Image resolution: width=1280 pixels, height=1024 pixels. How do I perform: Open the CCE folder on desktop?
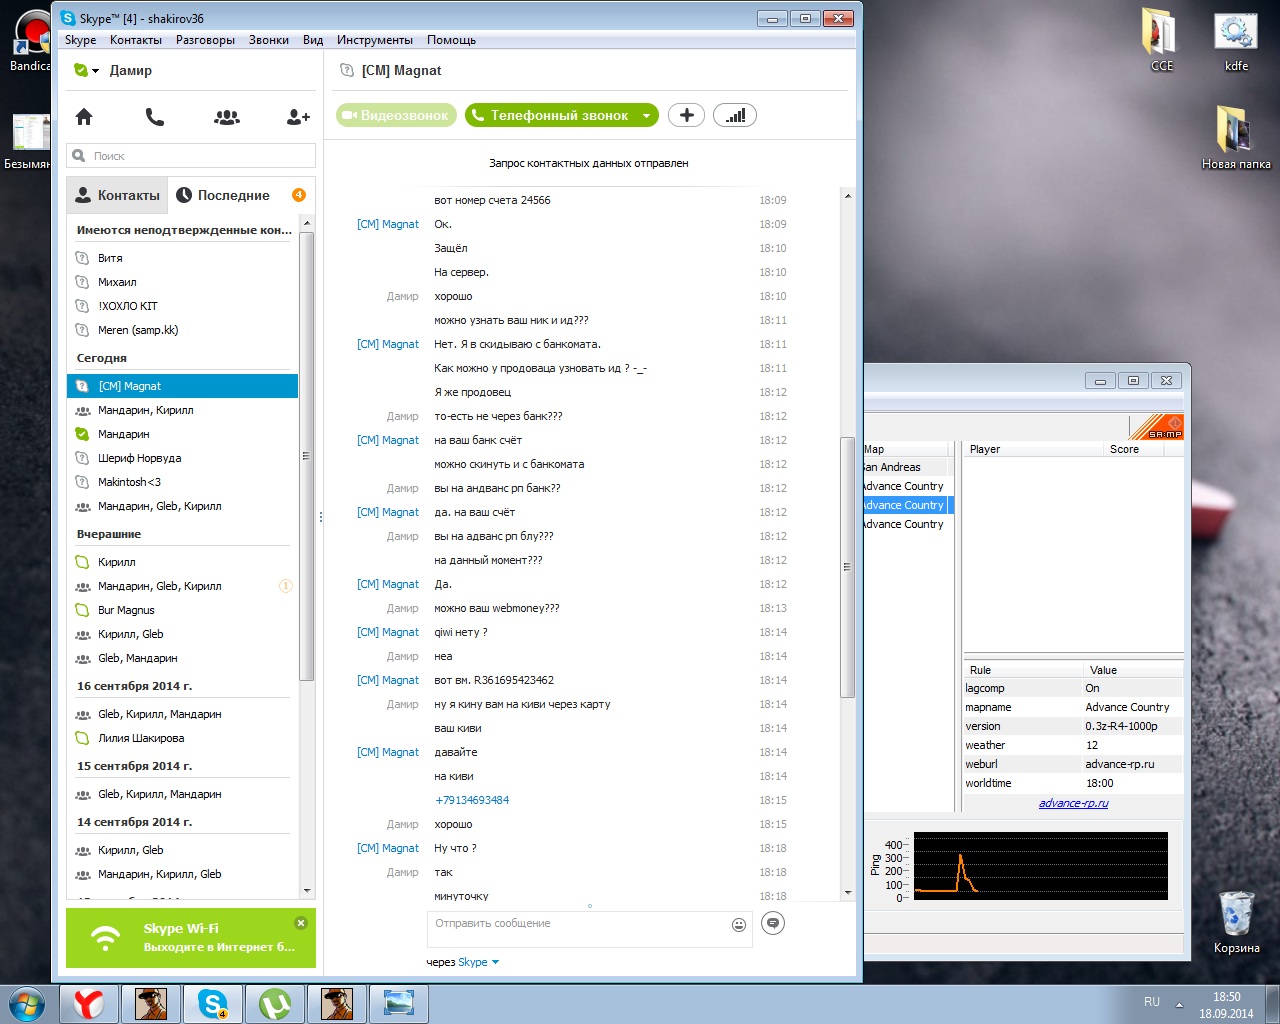(x=1161, y=40)
